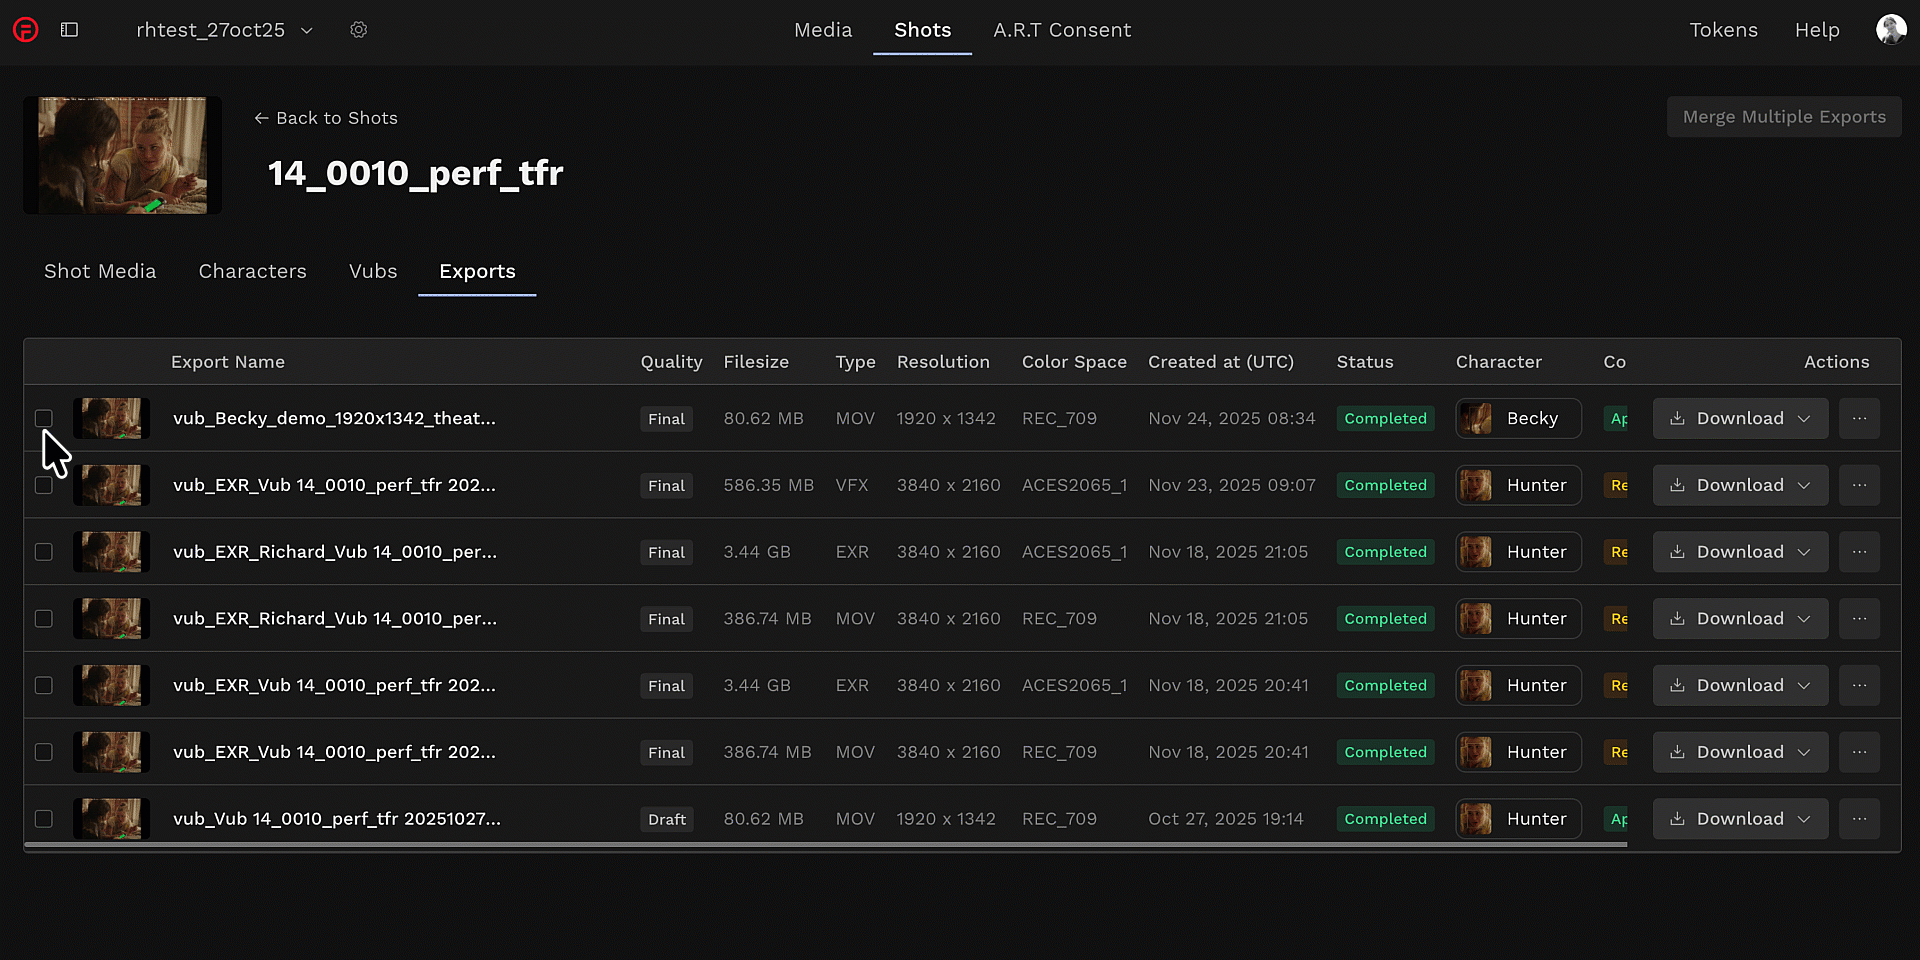Screen dimensions: 1920x960
Task: Click the red app logo icon
Action: (26, 30)
